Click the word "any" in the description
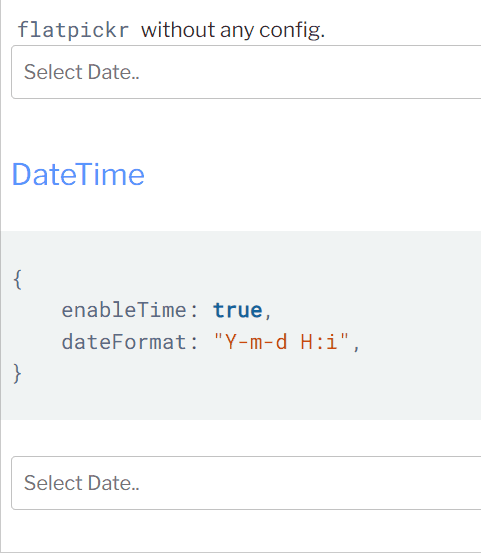Image resolution: width=481 pixels, height=553 pixels. pyautogui.click(x=237, y=31)
